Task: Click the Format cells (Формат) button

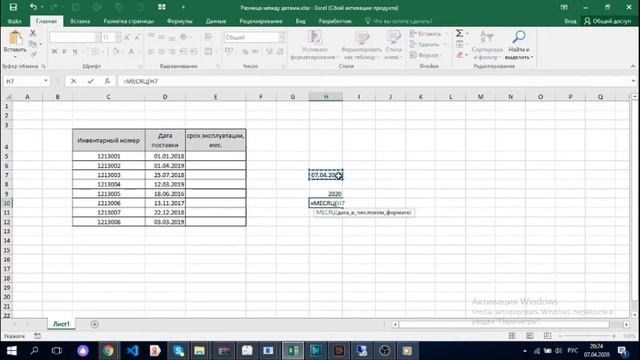Action: pyautogui.click(x=425, y=55)
